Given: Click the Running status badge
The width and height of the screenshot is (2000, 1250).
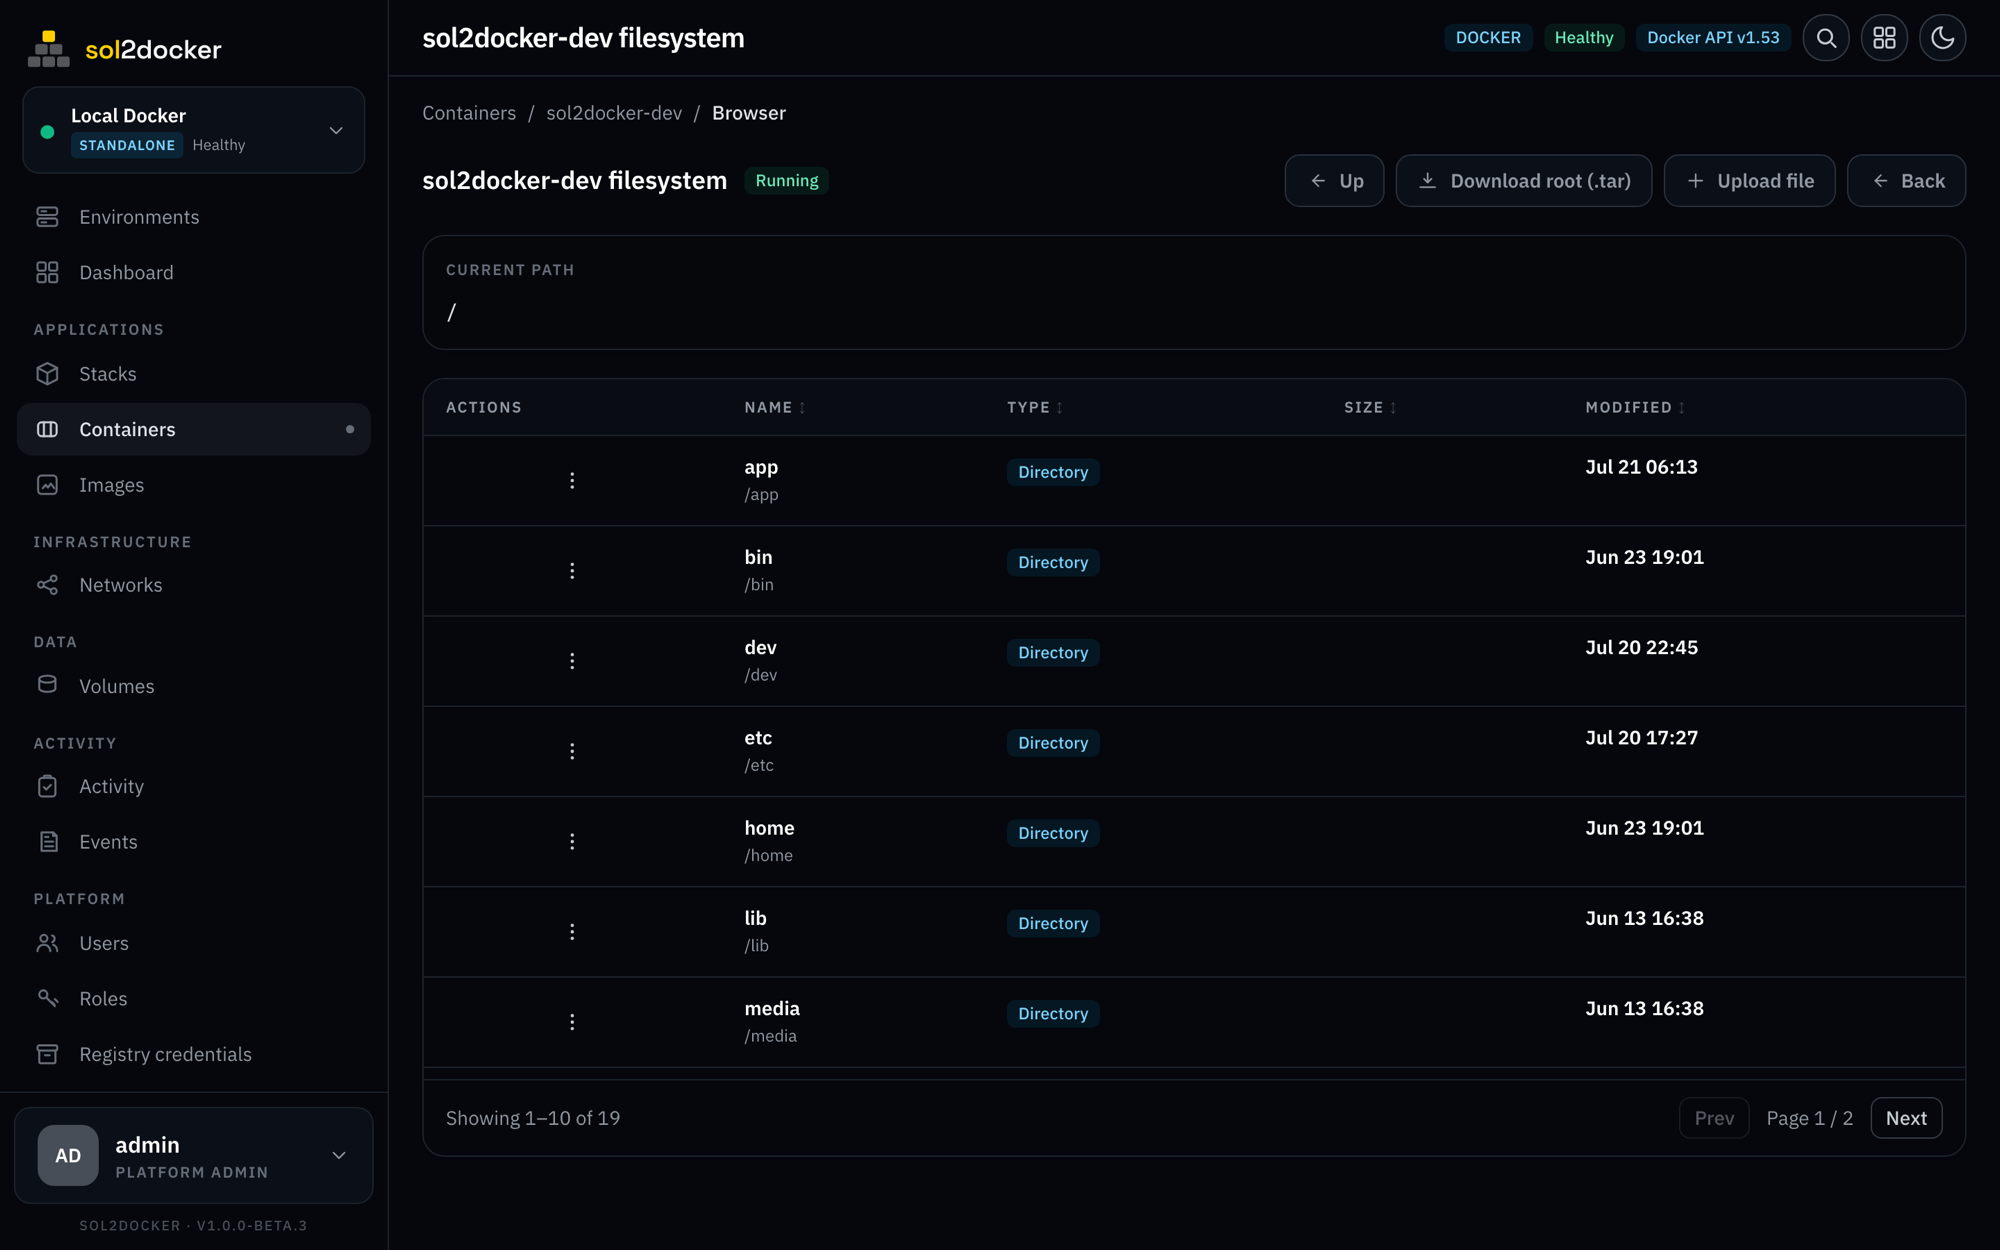Looking at the screenshot, I should click(787, 181).
